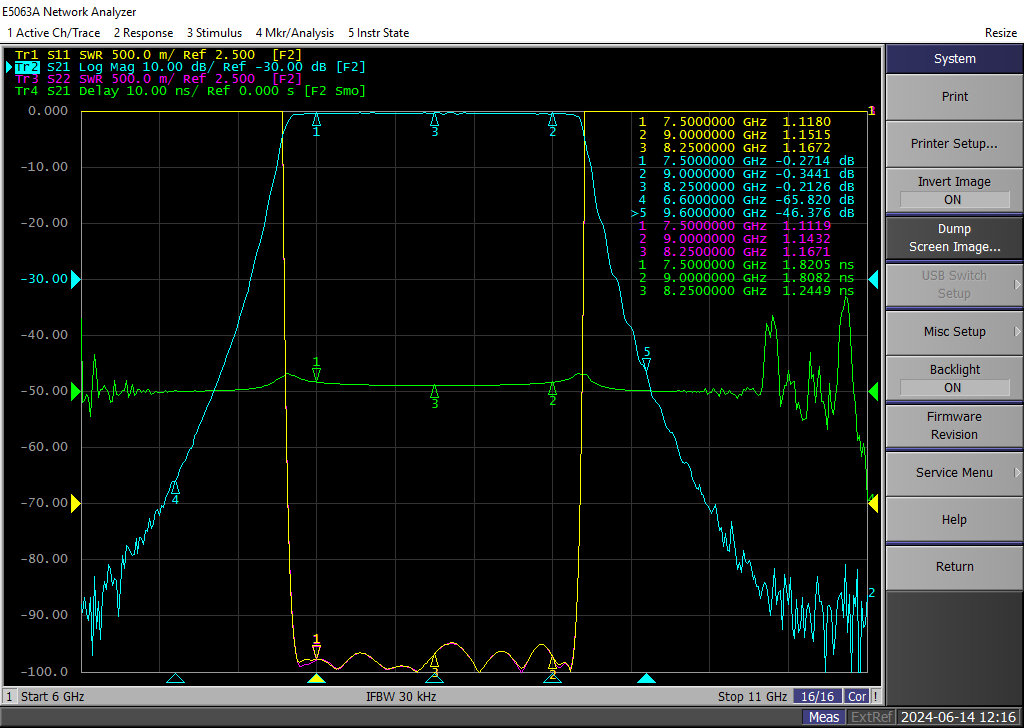The width and height of the screenshot is (1024, 728).
Task: Open the Mkr/Analysis menu
Action: tap(294, 33)
